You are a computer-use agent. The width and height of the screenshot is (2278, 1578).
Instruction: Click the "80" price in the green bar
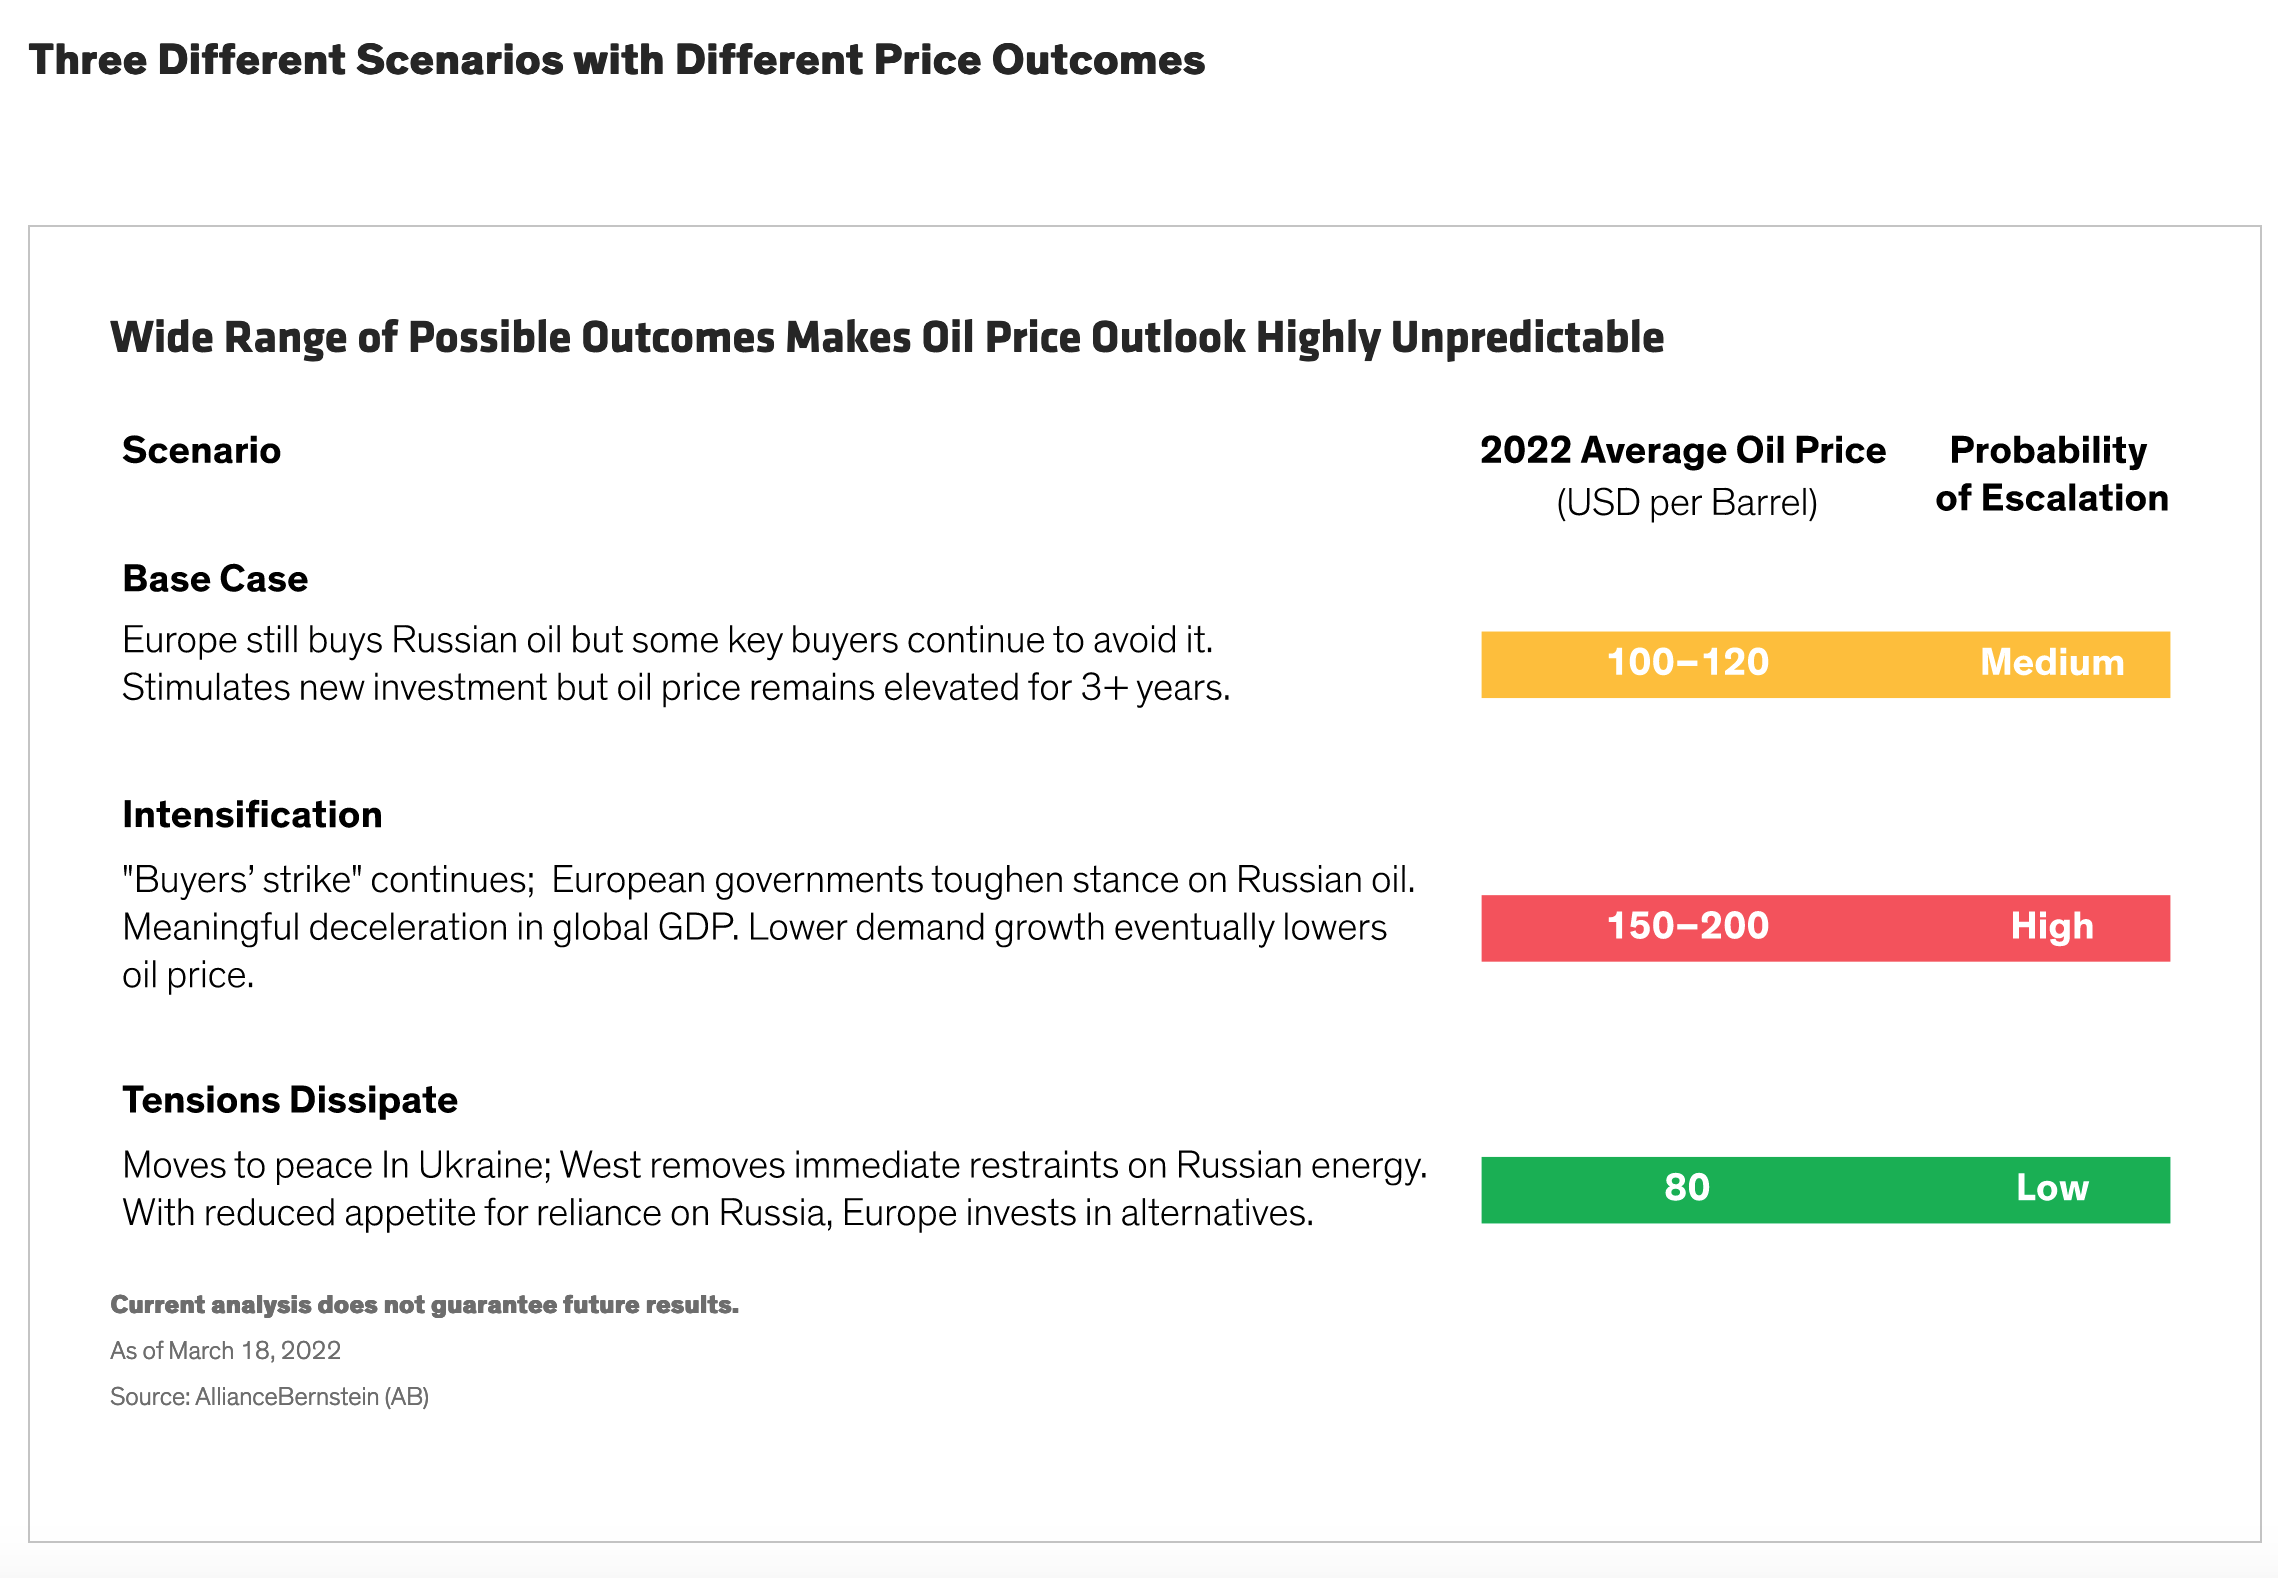pyautogui.click(x=1687, y=1189)
